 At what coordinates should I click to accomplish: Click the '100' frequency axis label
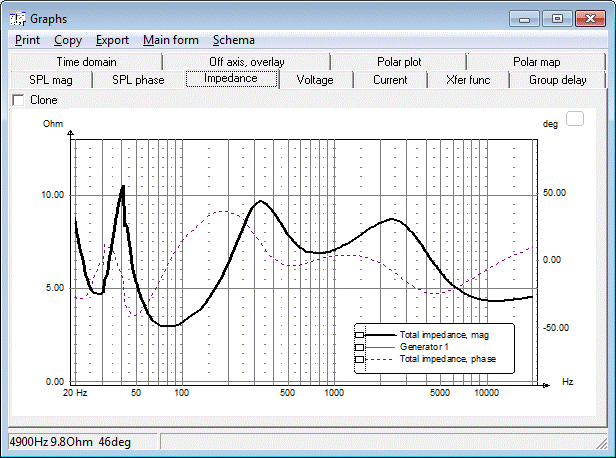coord(182,392)
